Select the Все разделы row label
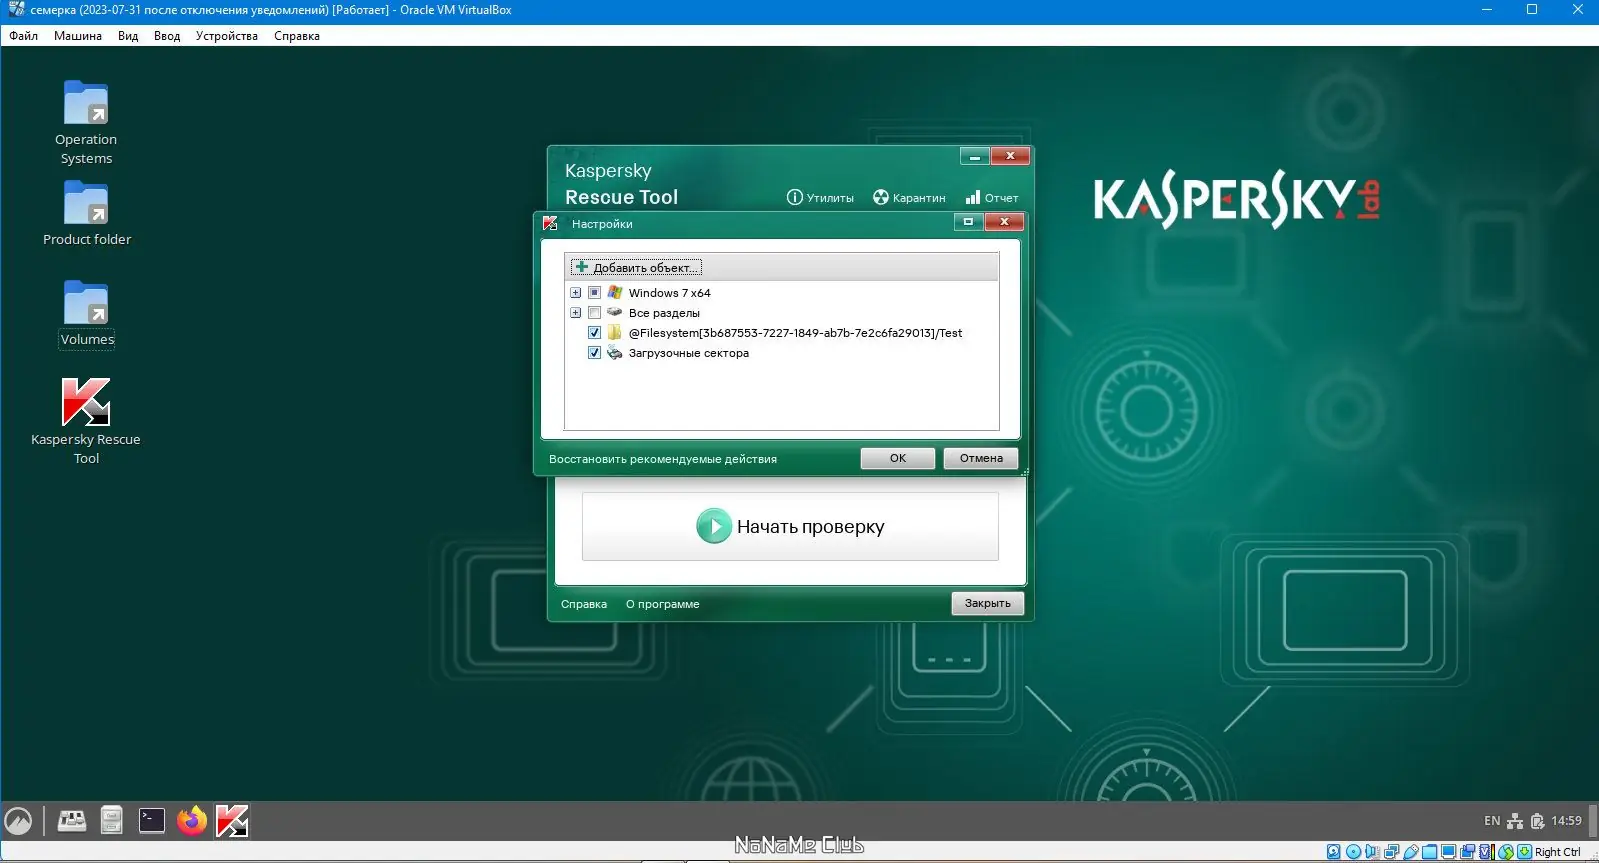The height and width of the screenshot is (863, 1599). [664, 313]
